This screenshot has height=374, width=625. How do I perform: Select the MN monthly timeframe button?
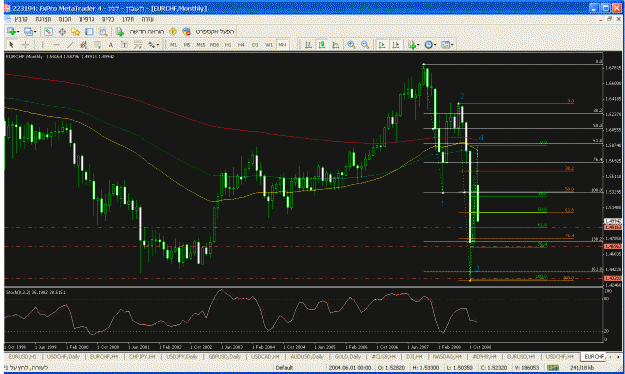point(282,45)
